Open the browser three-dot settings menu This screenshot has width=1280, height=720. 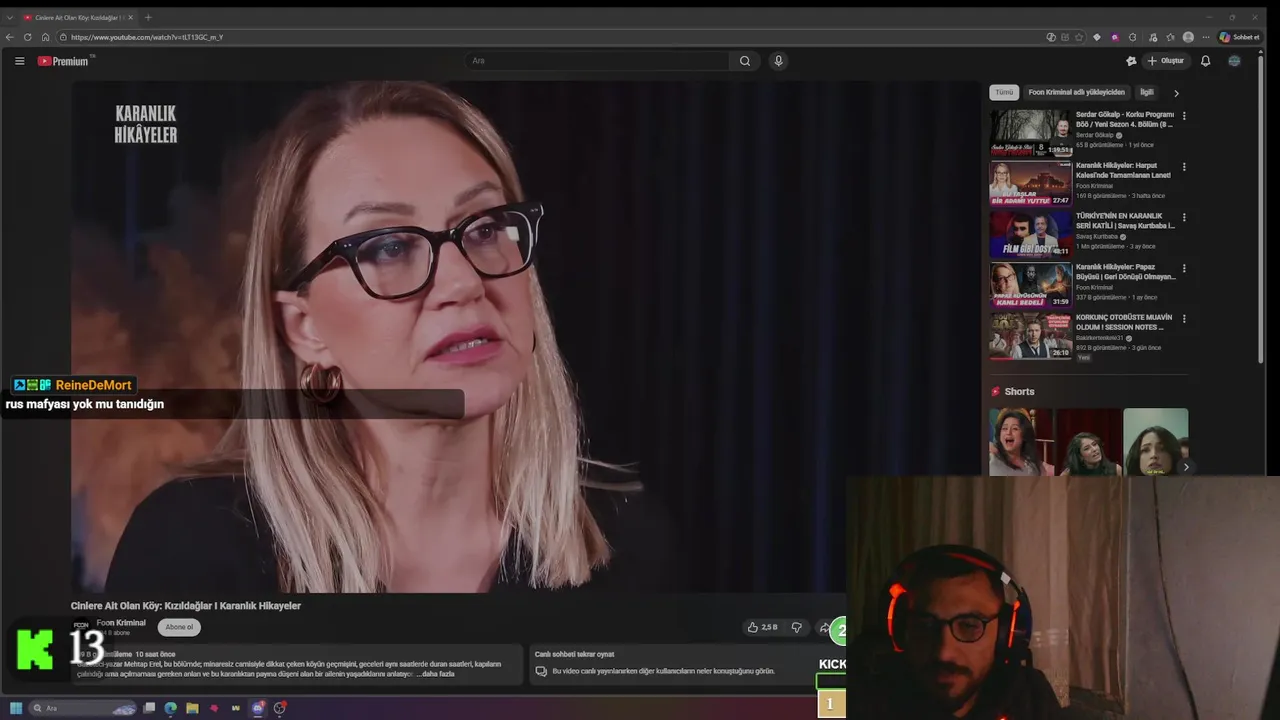1205,37
